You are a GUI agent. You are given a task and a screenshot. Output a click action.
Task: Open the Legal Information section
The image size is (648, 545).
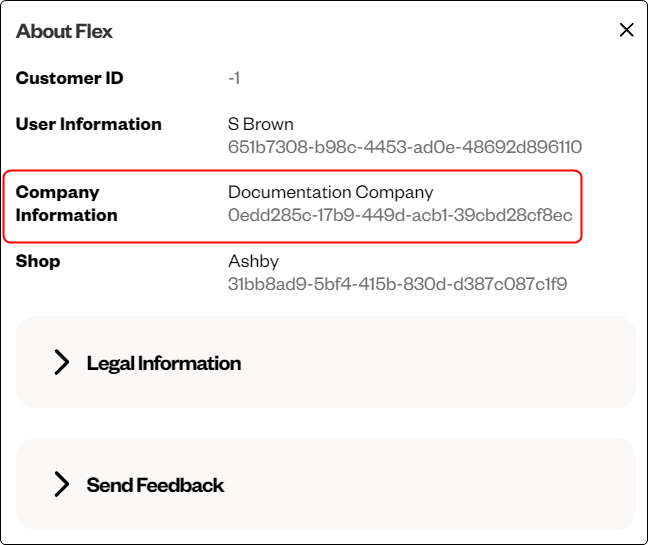point(164,363)
